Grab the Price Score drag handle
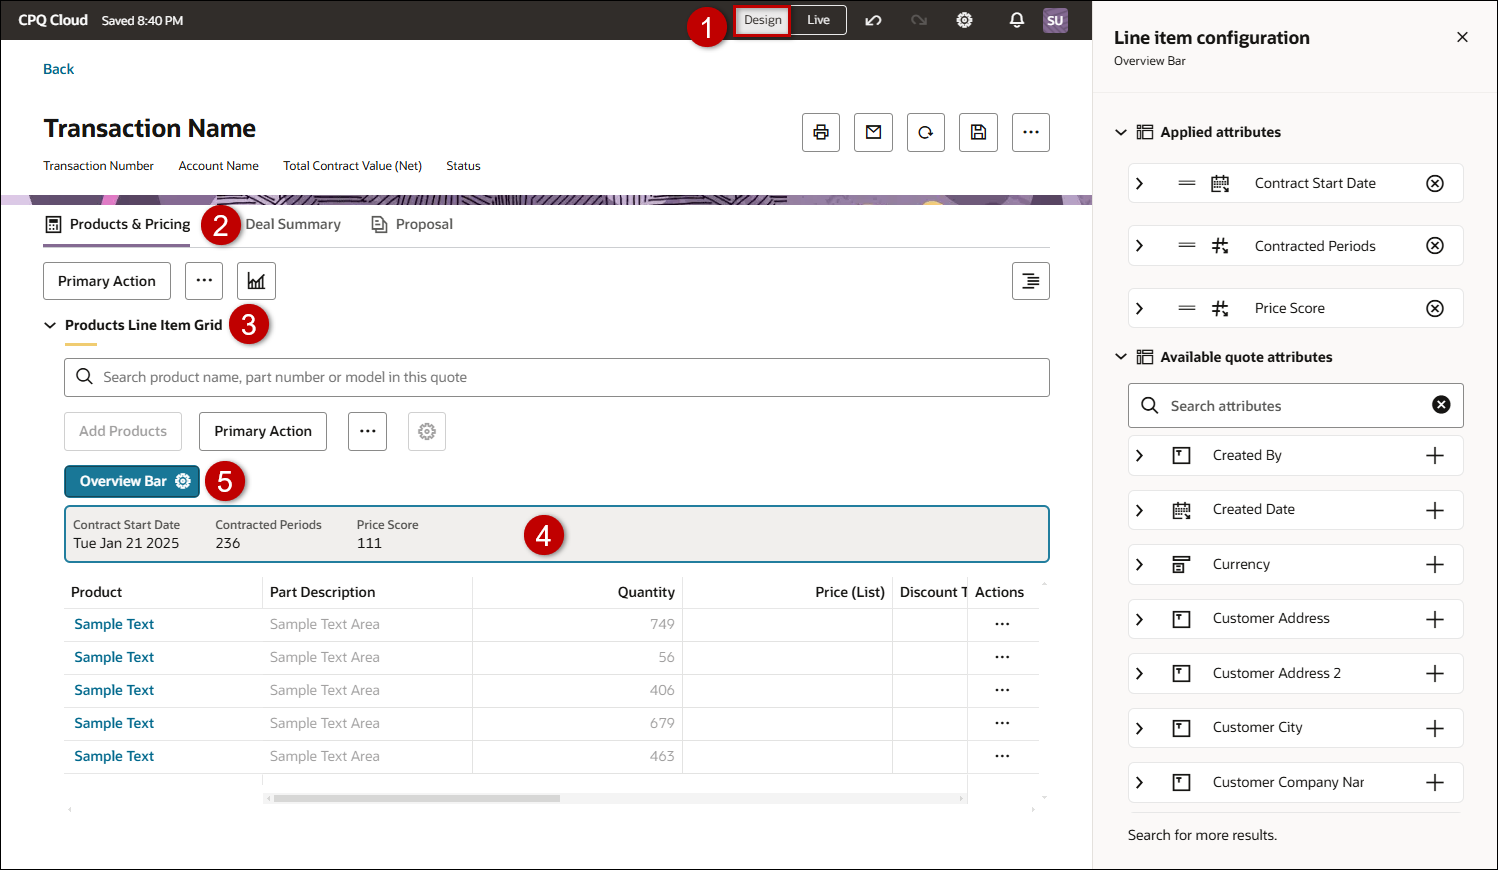 (x=1187, y=308)
